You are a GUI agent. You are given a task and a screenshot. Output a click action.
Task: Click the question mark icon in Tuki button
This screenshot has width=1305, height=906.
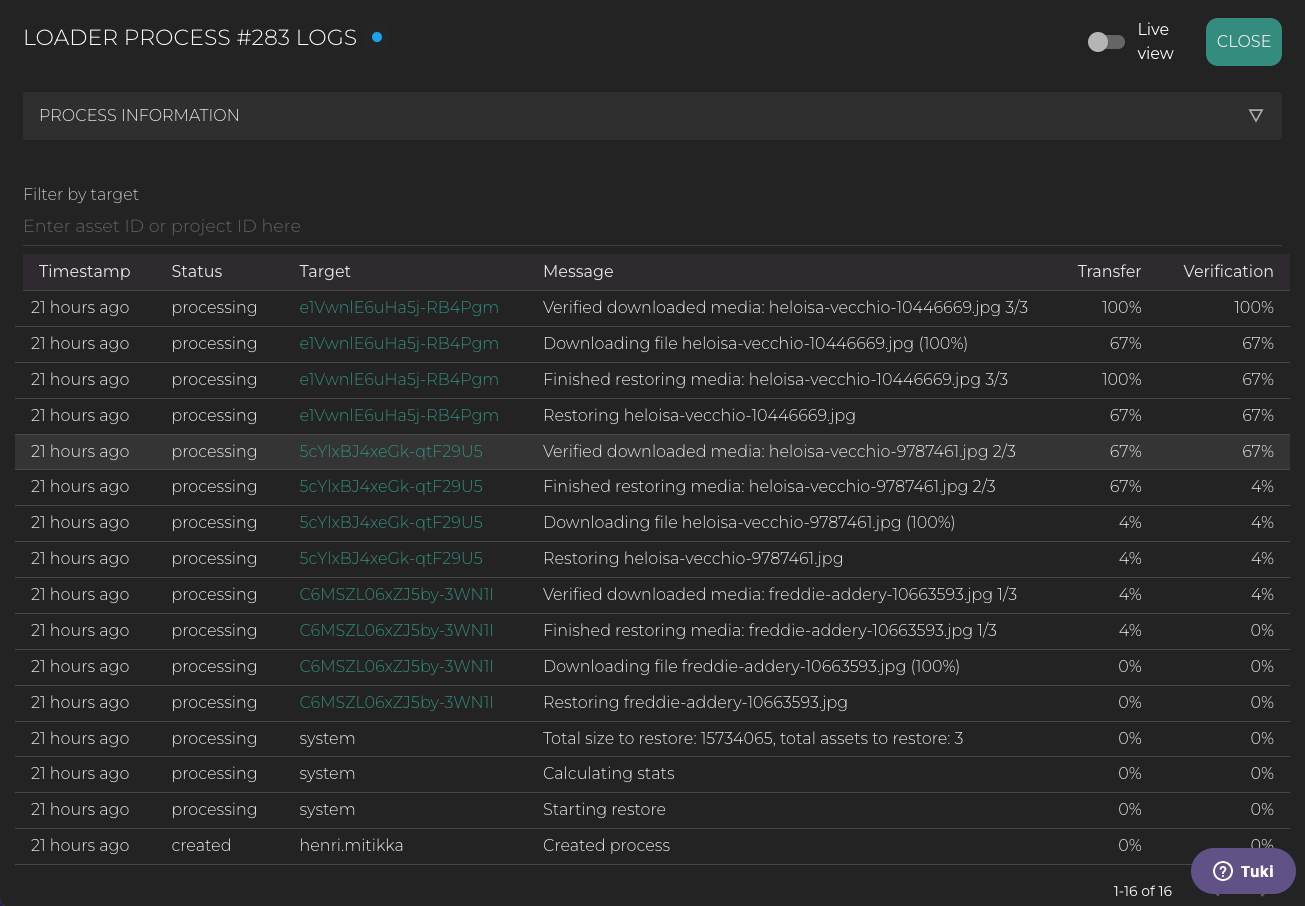pyautogui.click(x=1222, y=871)
